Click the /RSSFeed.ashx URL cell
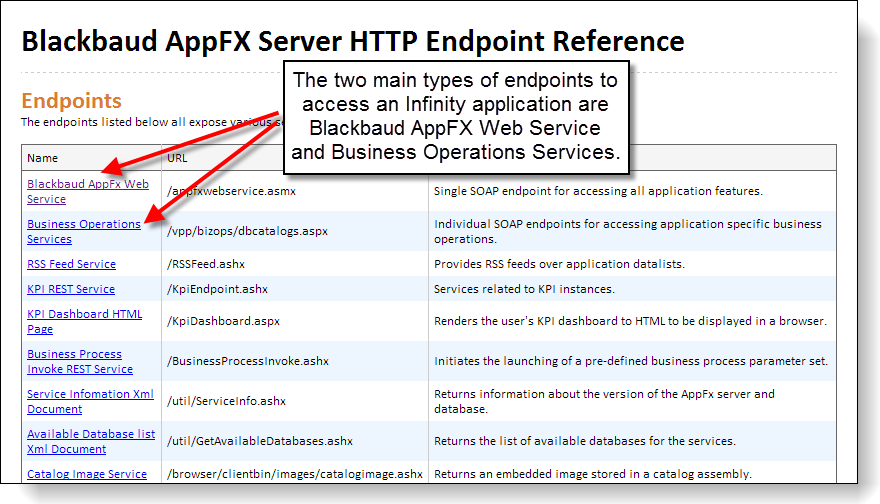The width and height of the screenshot is (880, 504). pyautogui.click(x=209, y=265)
